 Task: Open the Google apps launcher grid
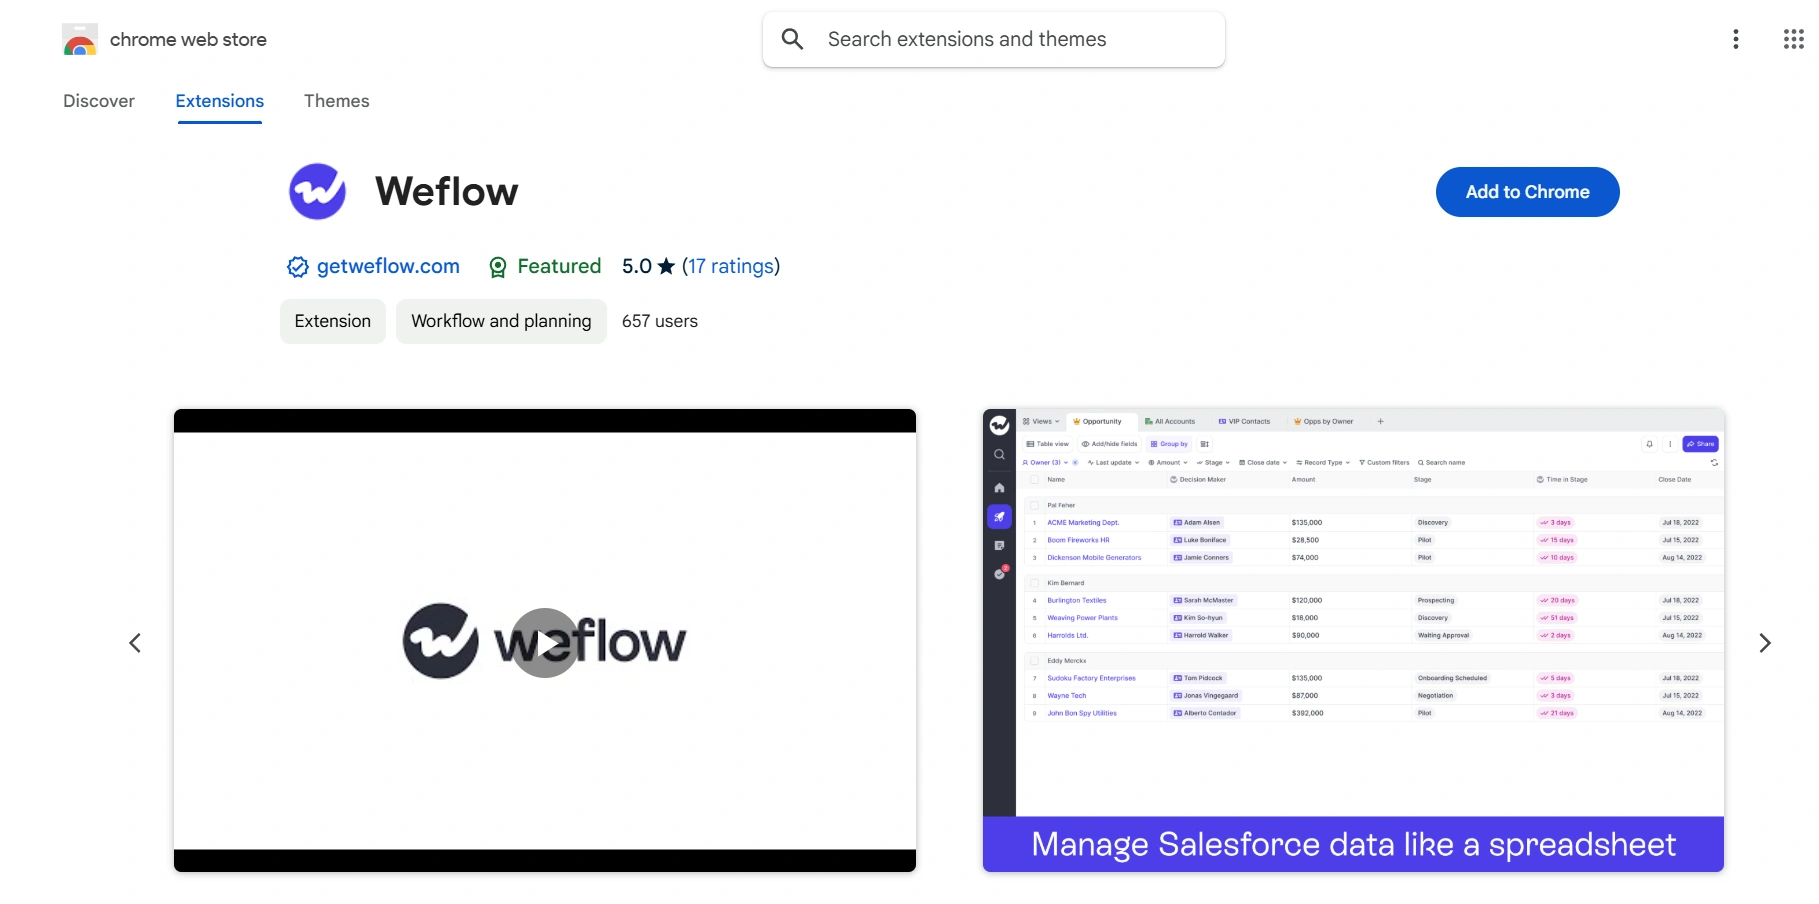(x=1792, y=39)
